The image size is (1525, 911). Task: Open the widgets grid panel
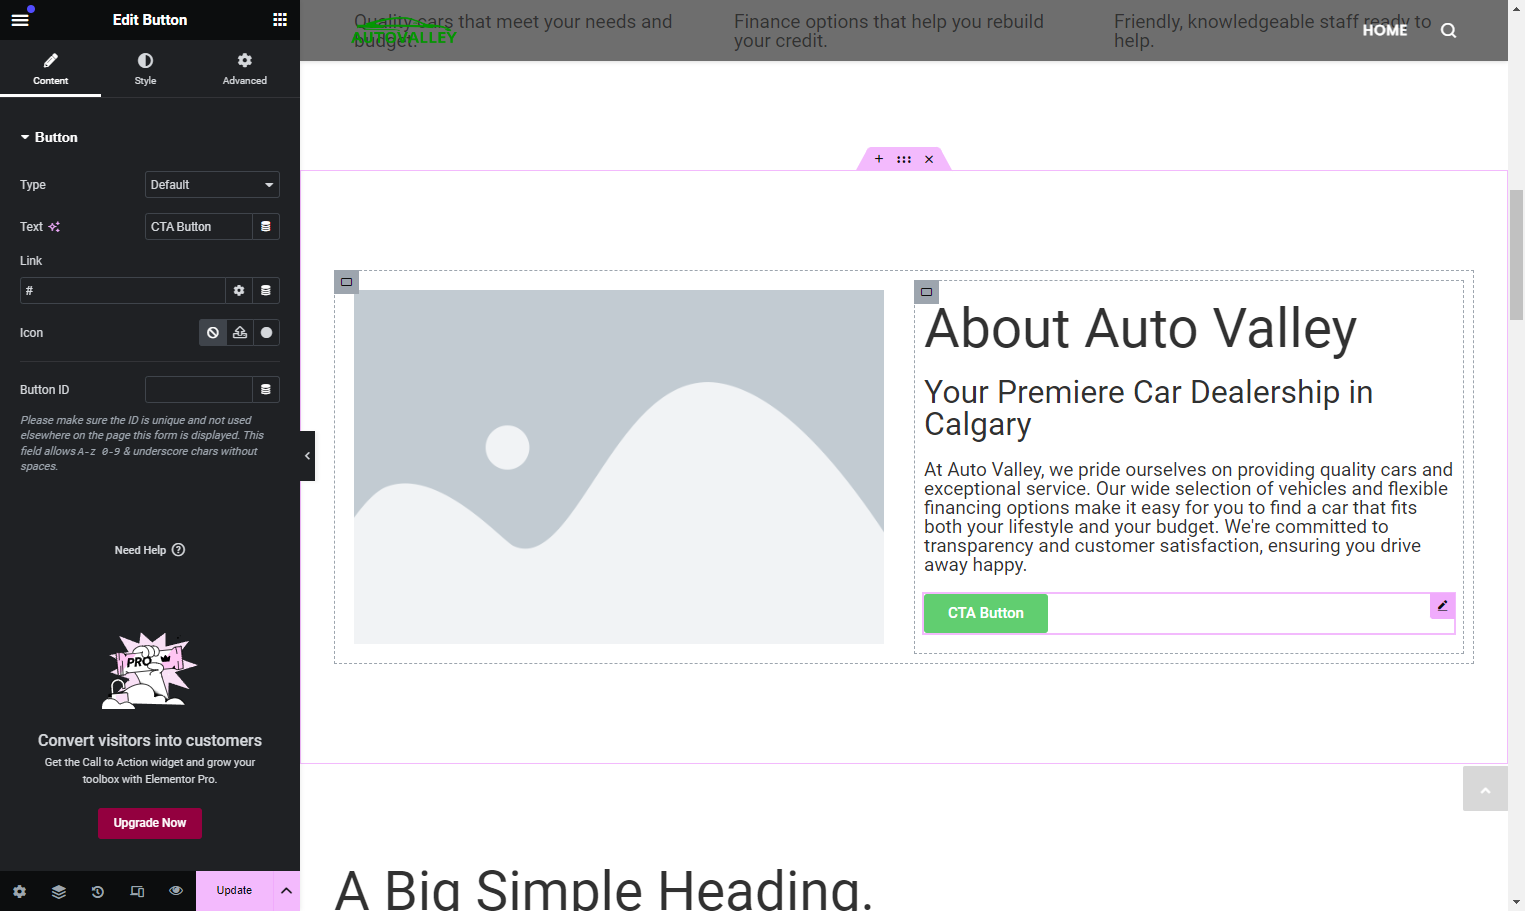click(x=280, y=20)
